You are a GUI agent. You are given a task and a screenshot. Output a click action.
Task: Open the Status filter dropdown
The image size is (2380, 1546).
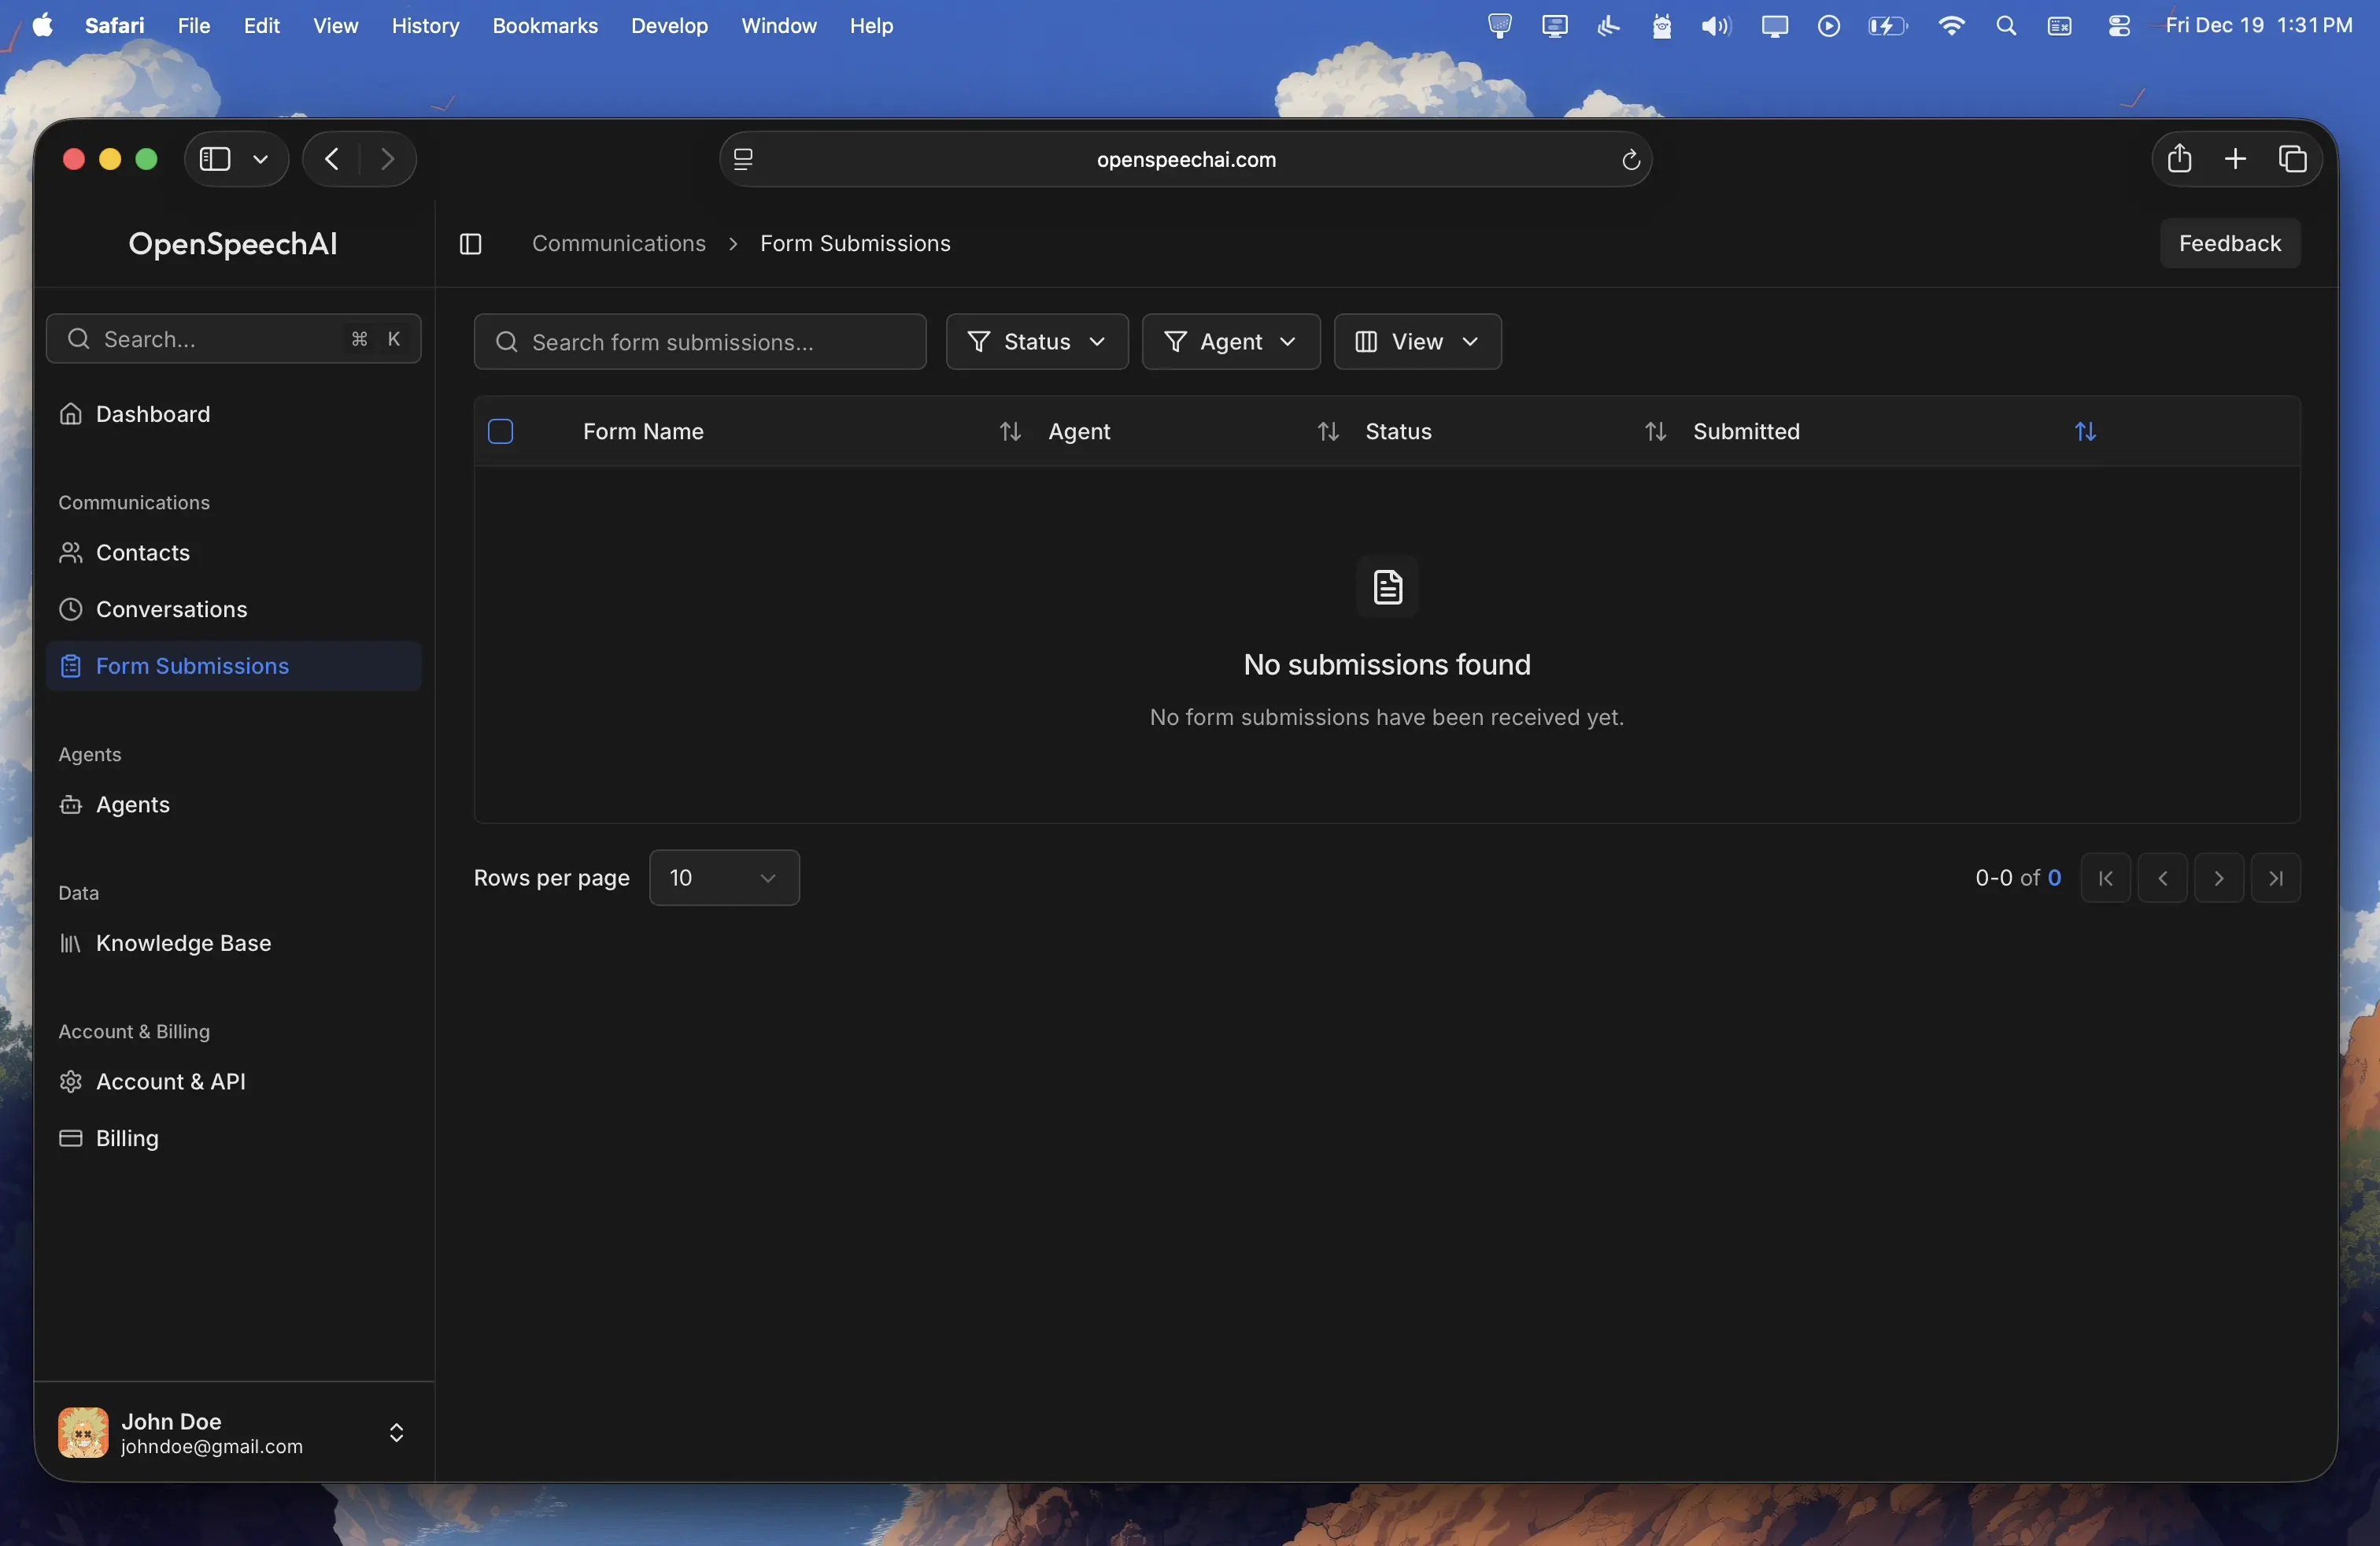coord(1037,342)
